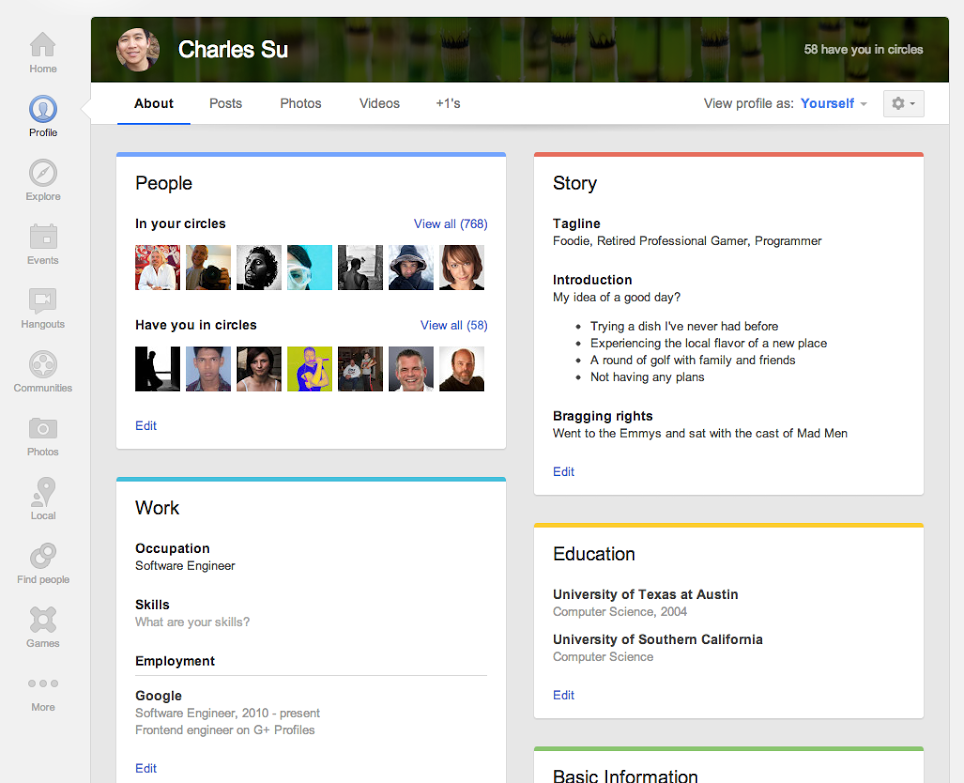Switch to the Videos tab
Screen dimensions: 964x783
tap(379, 104)
